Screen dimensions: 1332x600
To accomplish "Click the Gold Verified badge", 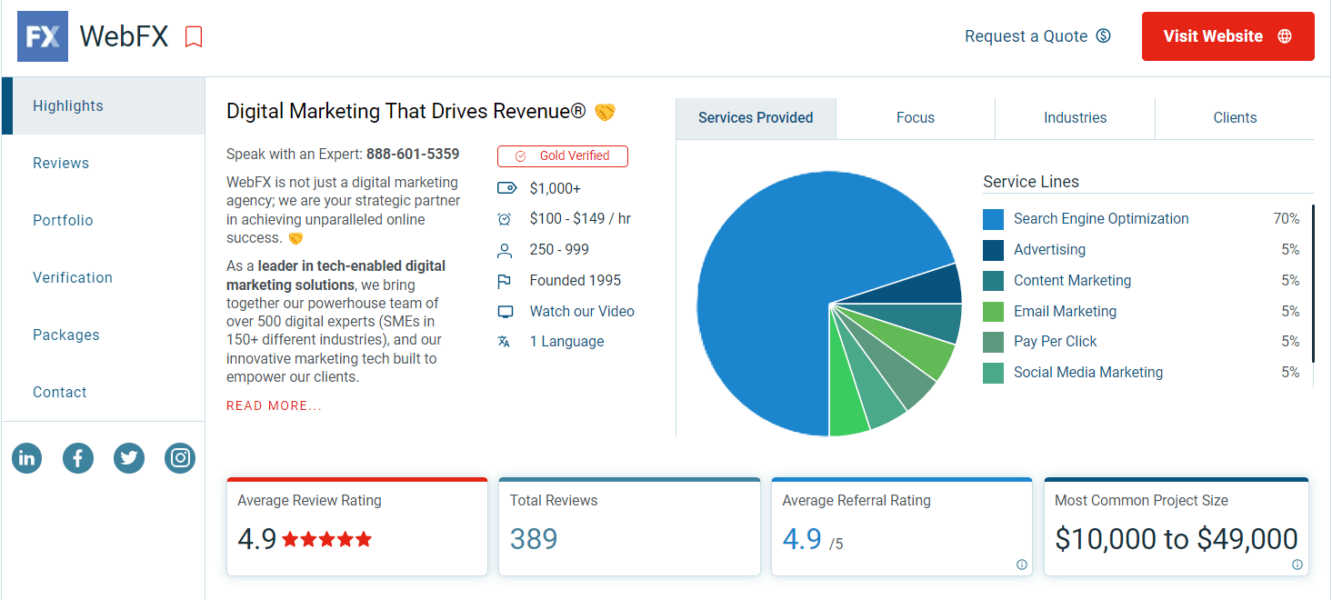I will 562,156.
